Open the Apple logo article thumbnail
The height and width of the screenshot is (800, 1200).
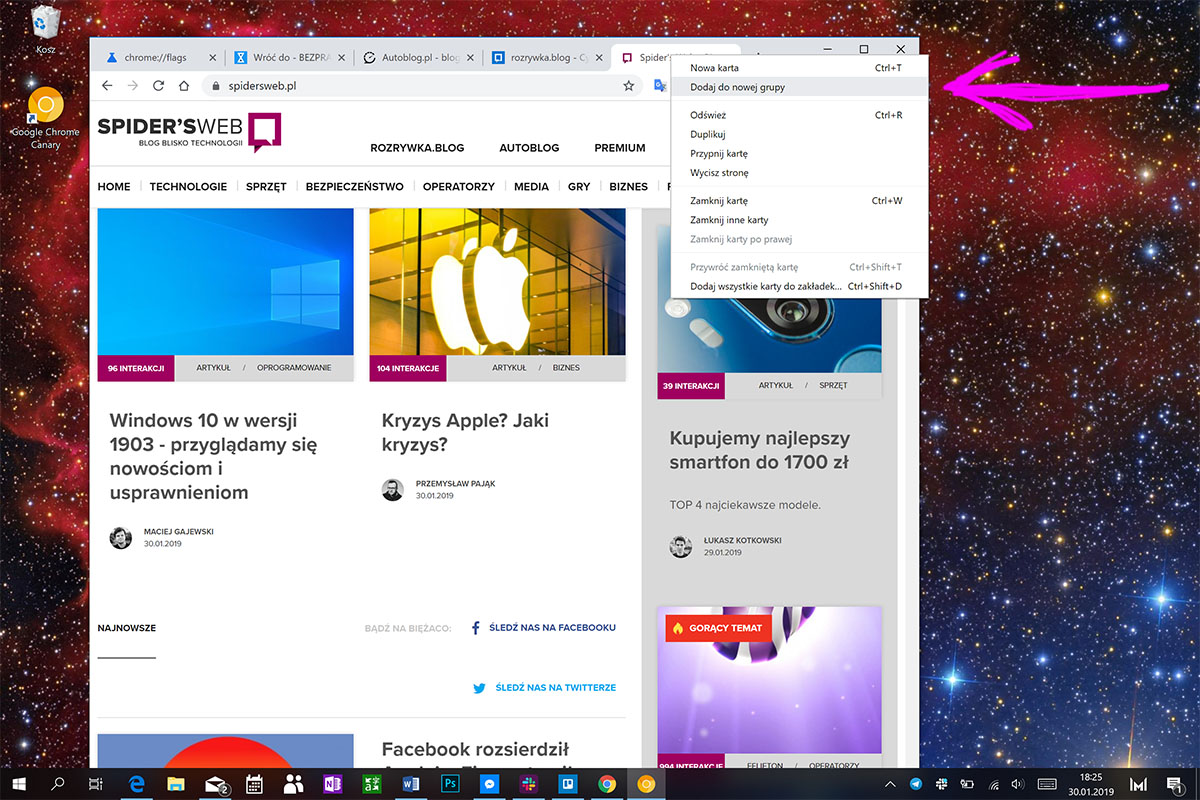pyautogui.click(x=497, y=282)
